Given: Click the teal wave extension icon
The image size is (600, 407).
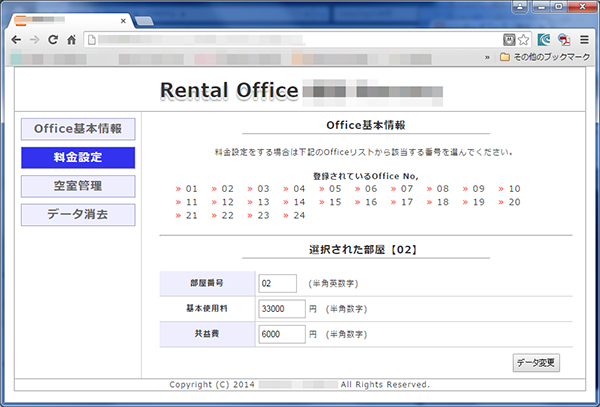Looking at the screenshot, I should tap(543, 39).
